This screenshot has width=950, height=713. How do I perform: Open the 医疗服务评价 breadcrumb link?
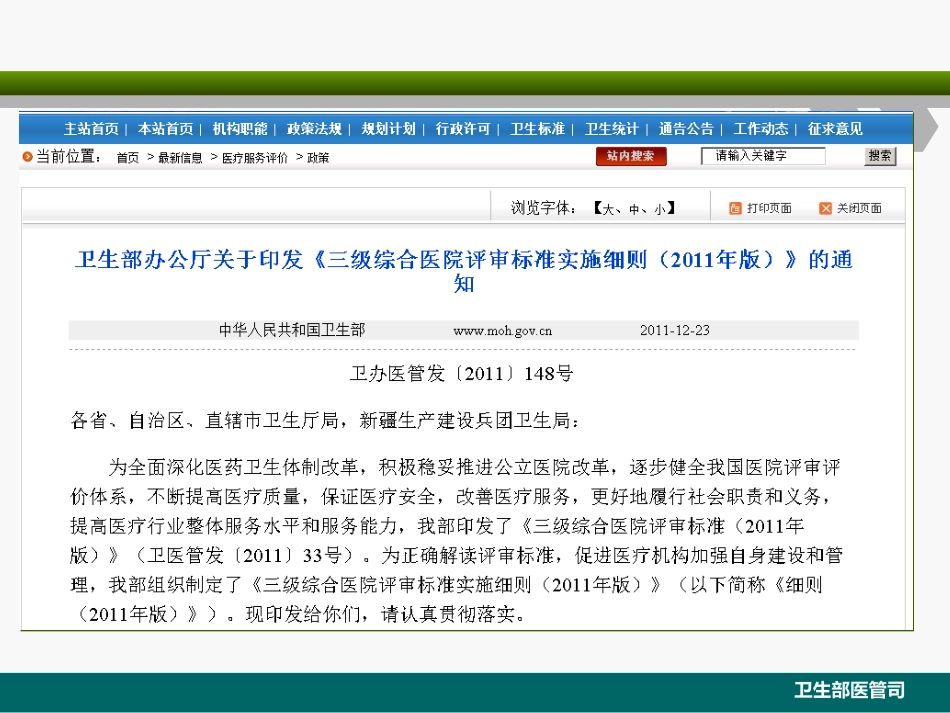254,158
